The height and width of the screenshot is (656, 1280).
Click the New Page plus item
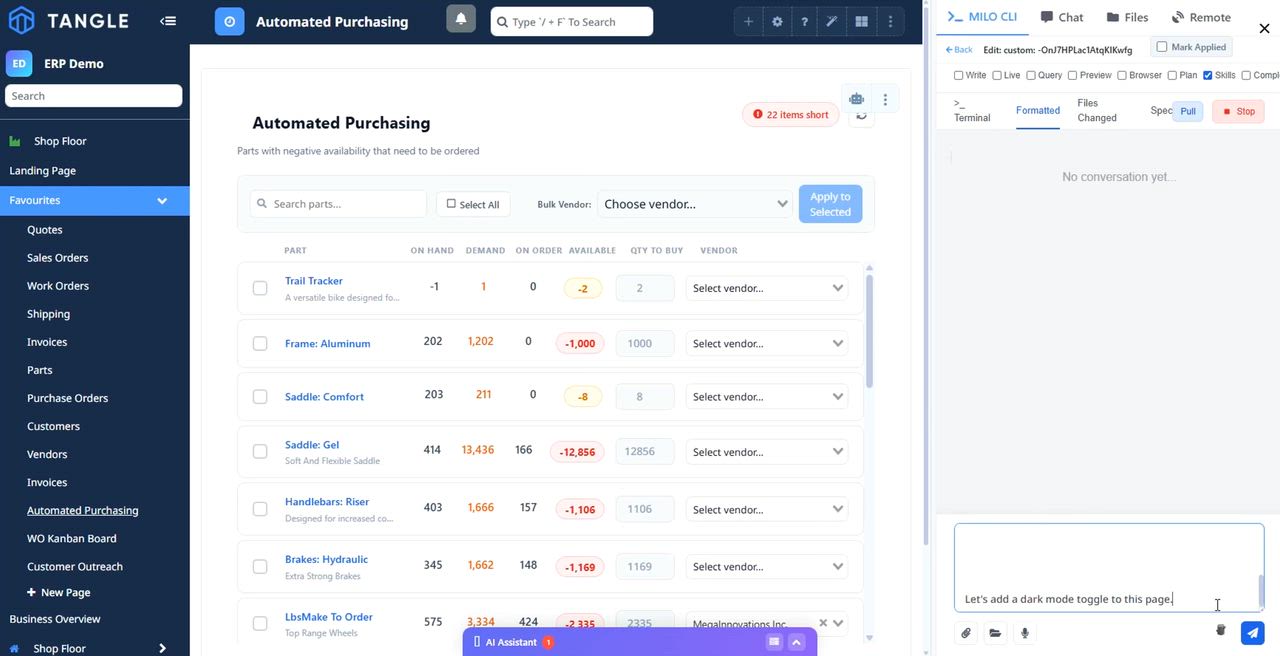59,592
